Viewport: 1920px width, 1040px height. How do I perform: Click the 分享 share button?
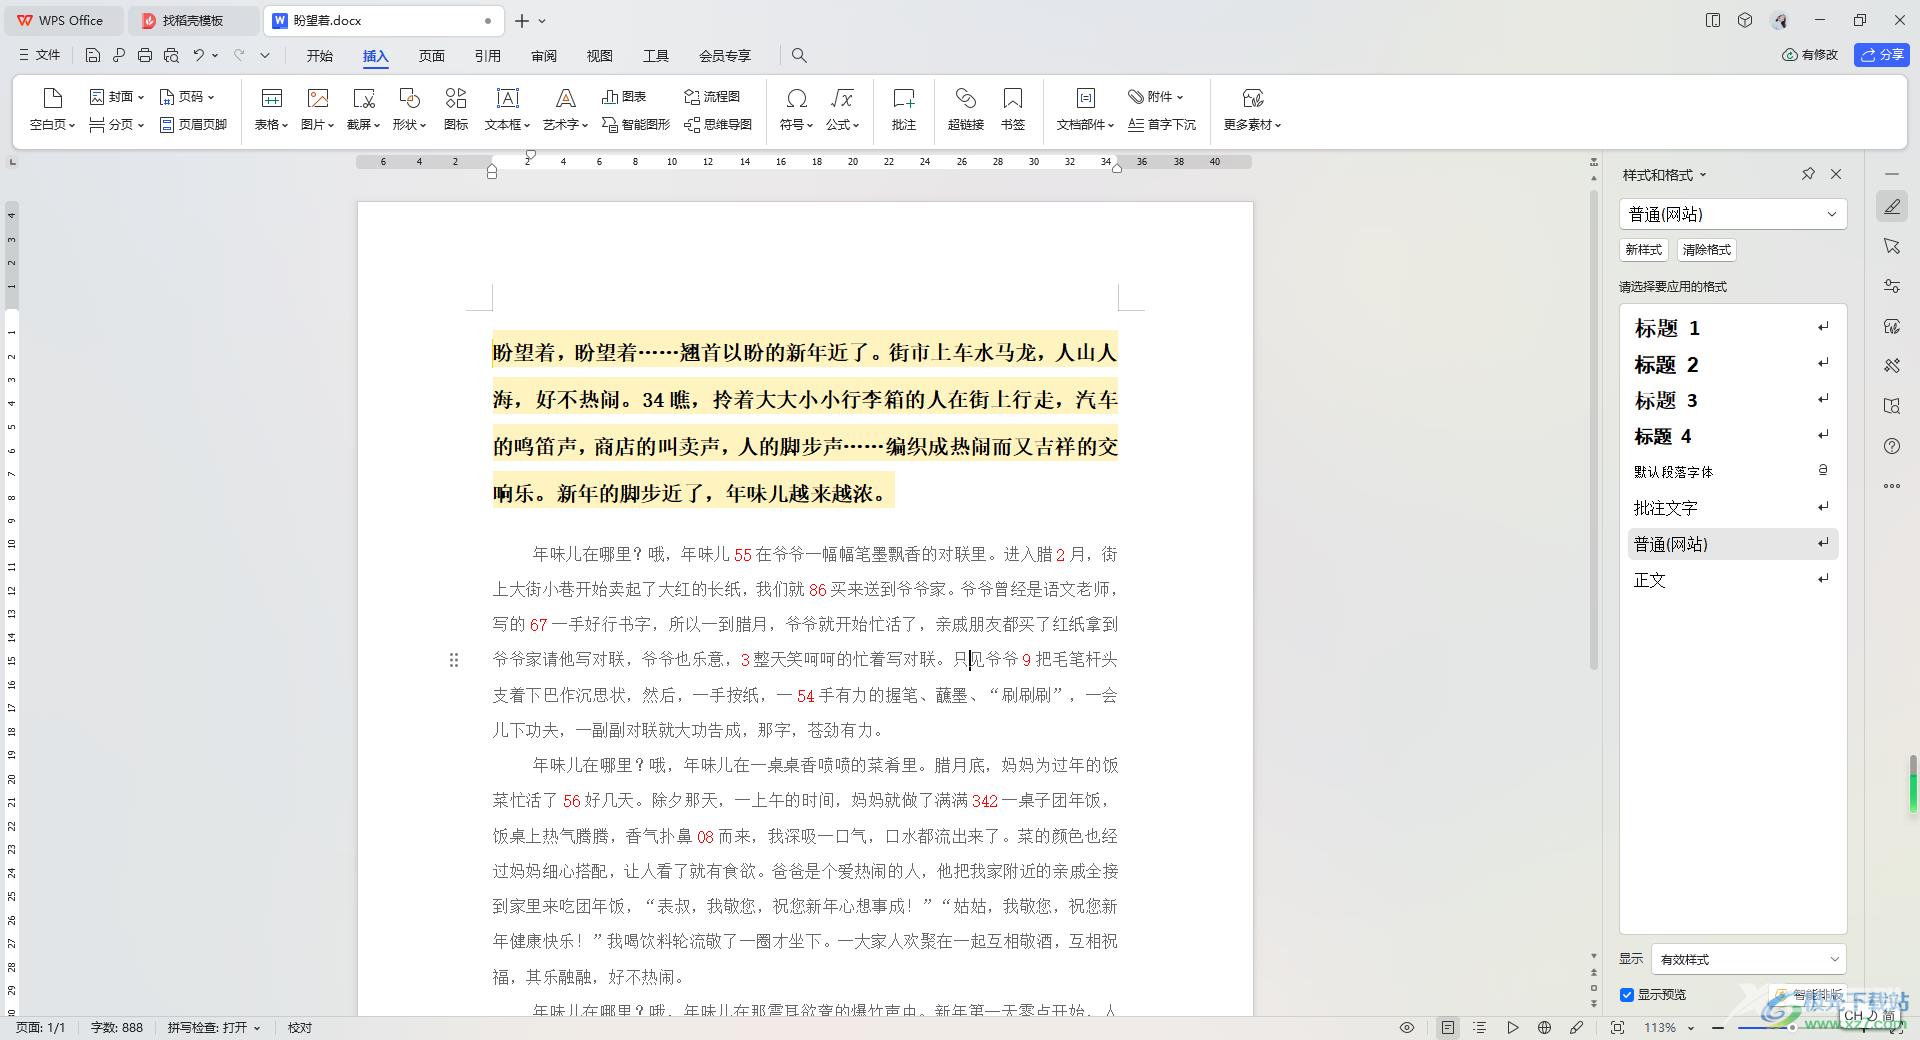pos(1882,55)
